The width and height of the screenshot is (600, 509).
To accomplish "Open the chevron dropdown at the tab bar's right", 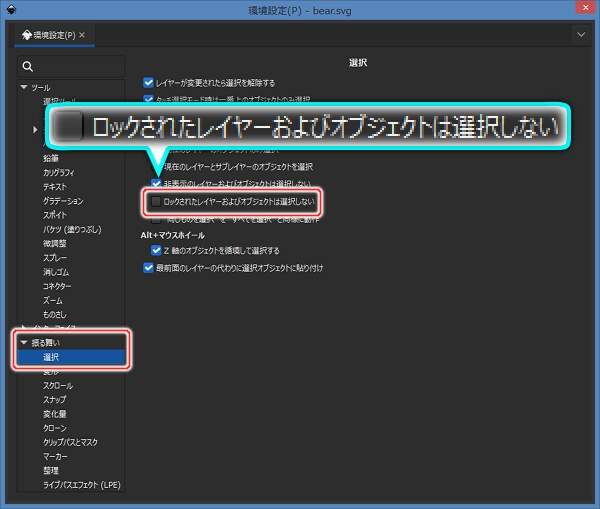I will click(x=581, y=35).
